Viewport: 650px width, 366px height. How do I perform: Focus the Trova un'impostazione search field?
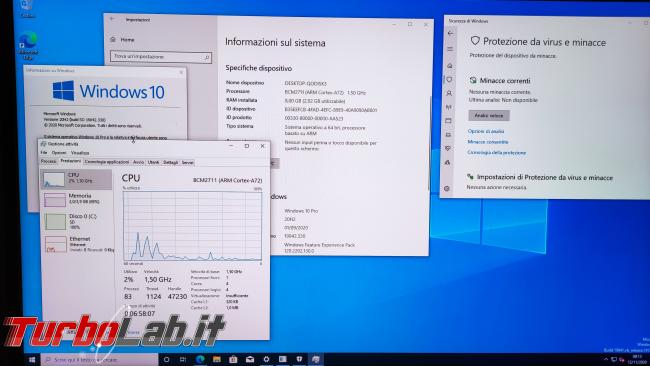(x=161, y=57)
